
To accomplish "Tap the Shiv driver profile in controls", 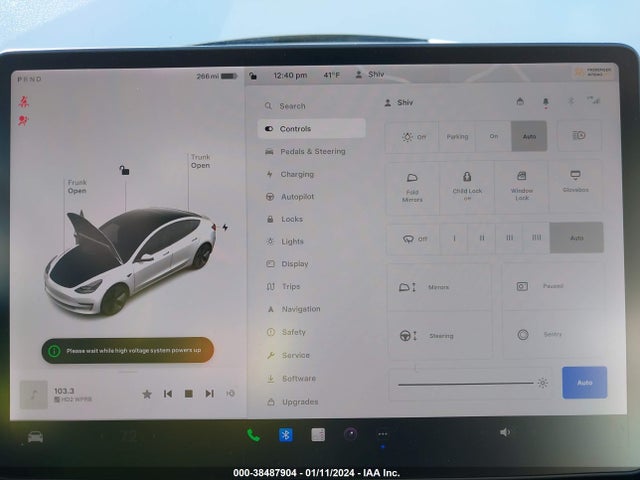I will (399, 103).
